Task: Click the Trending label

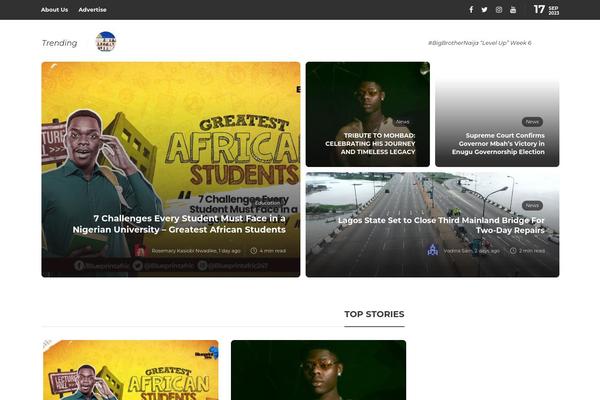Action: pos(59,43)
